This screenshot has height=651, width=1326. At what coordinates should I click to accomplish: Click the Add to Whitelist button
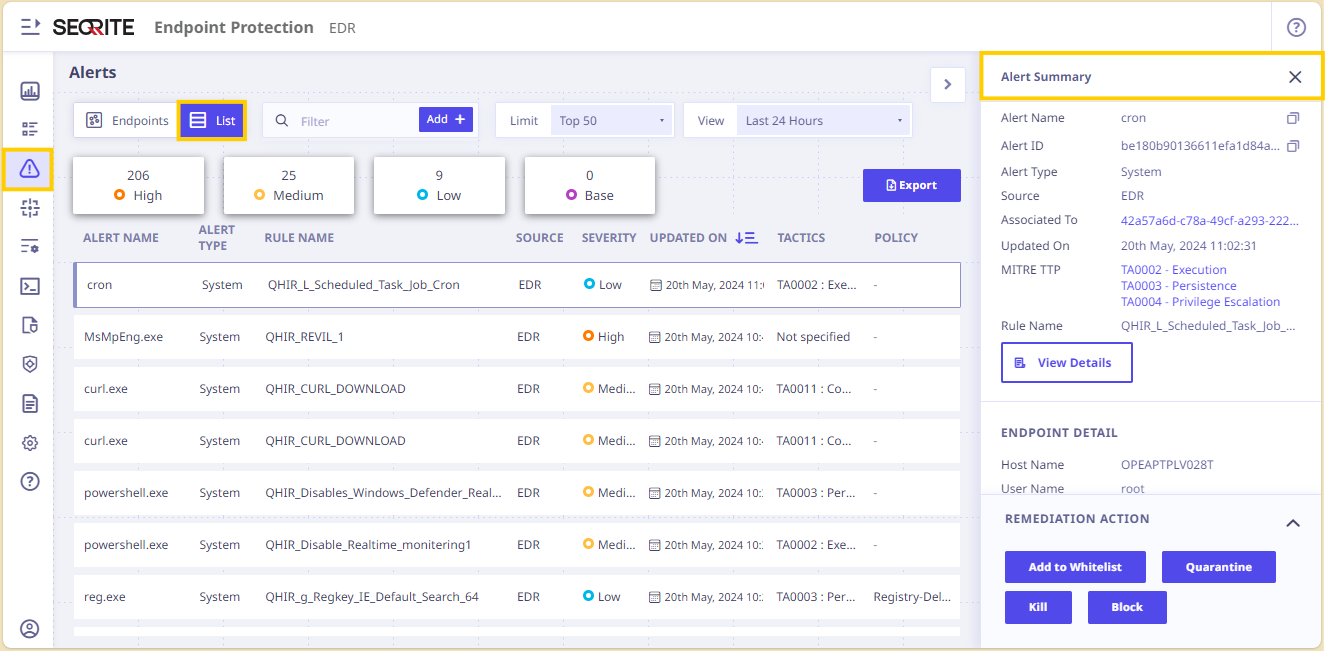pos(1075,567)
